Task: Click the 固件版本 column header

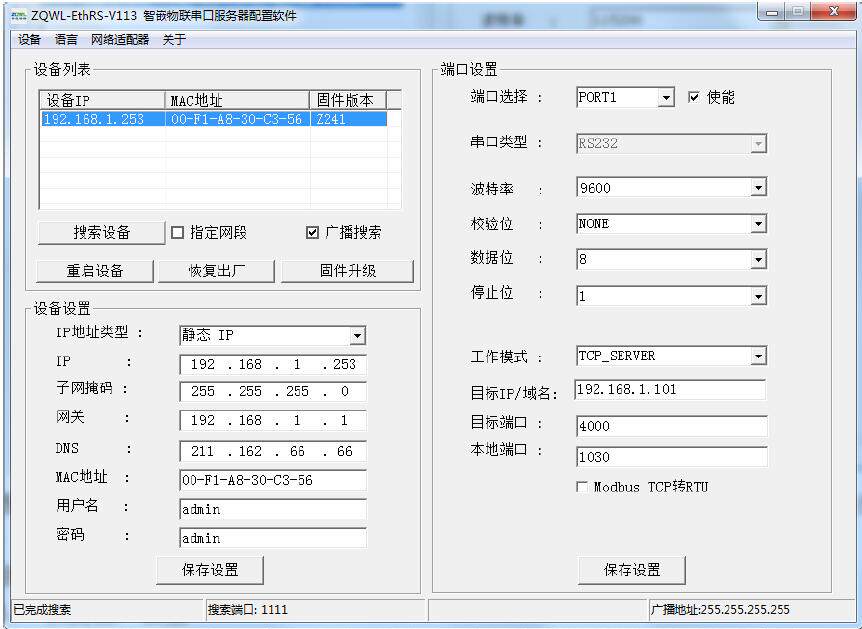Action: [348, 100]
